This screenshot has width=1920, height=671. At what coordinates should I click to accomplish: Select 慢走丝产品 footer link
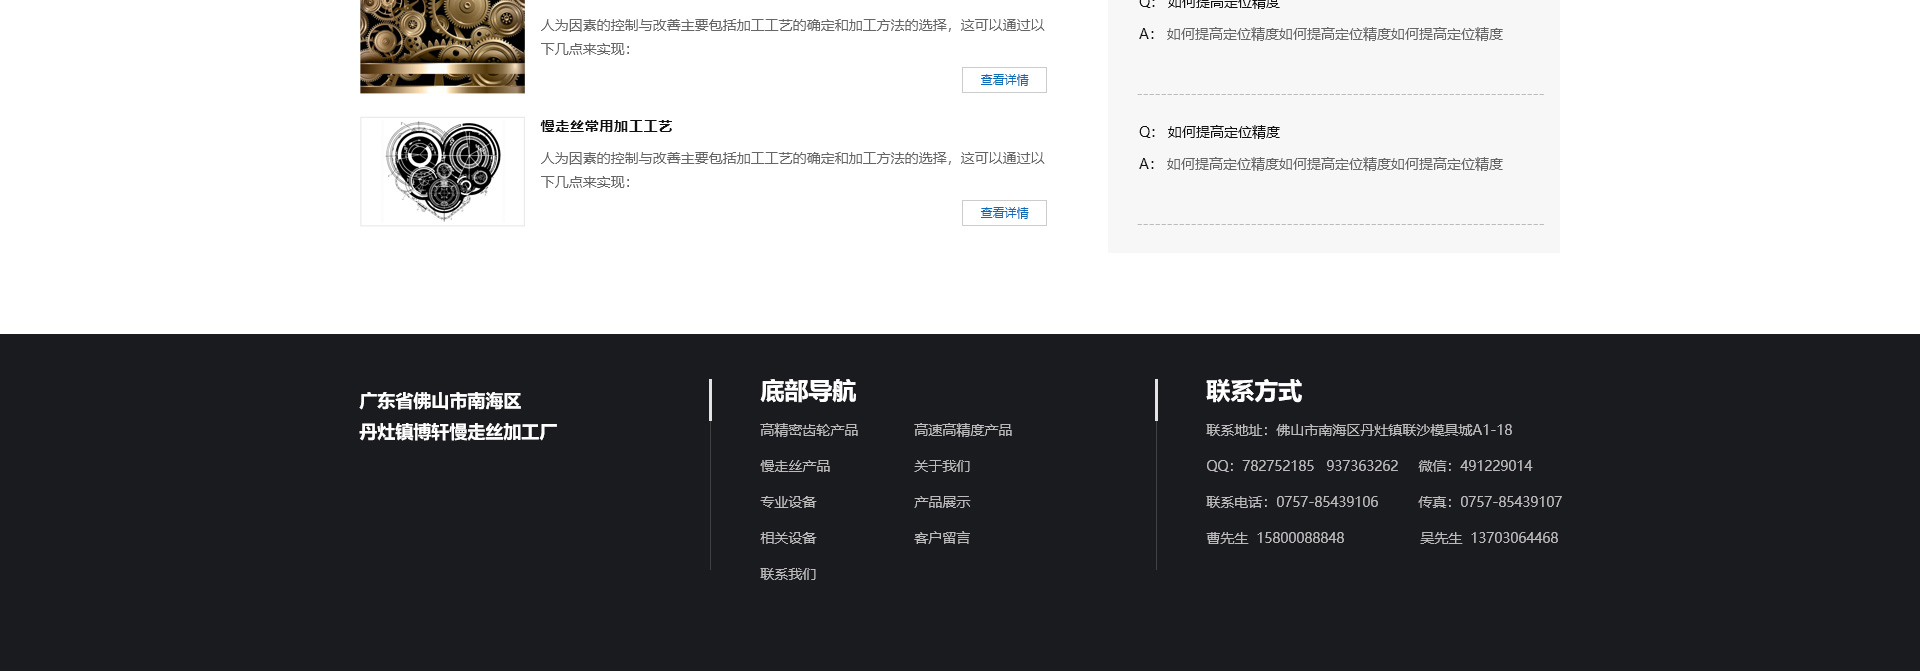794,466
